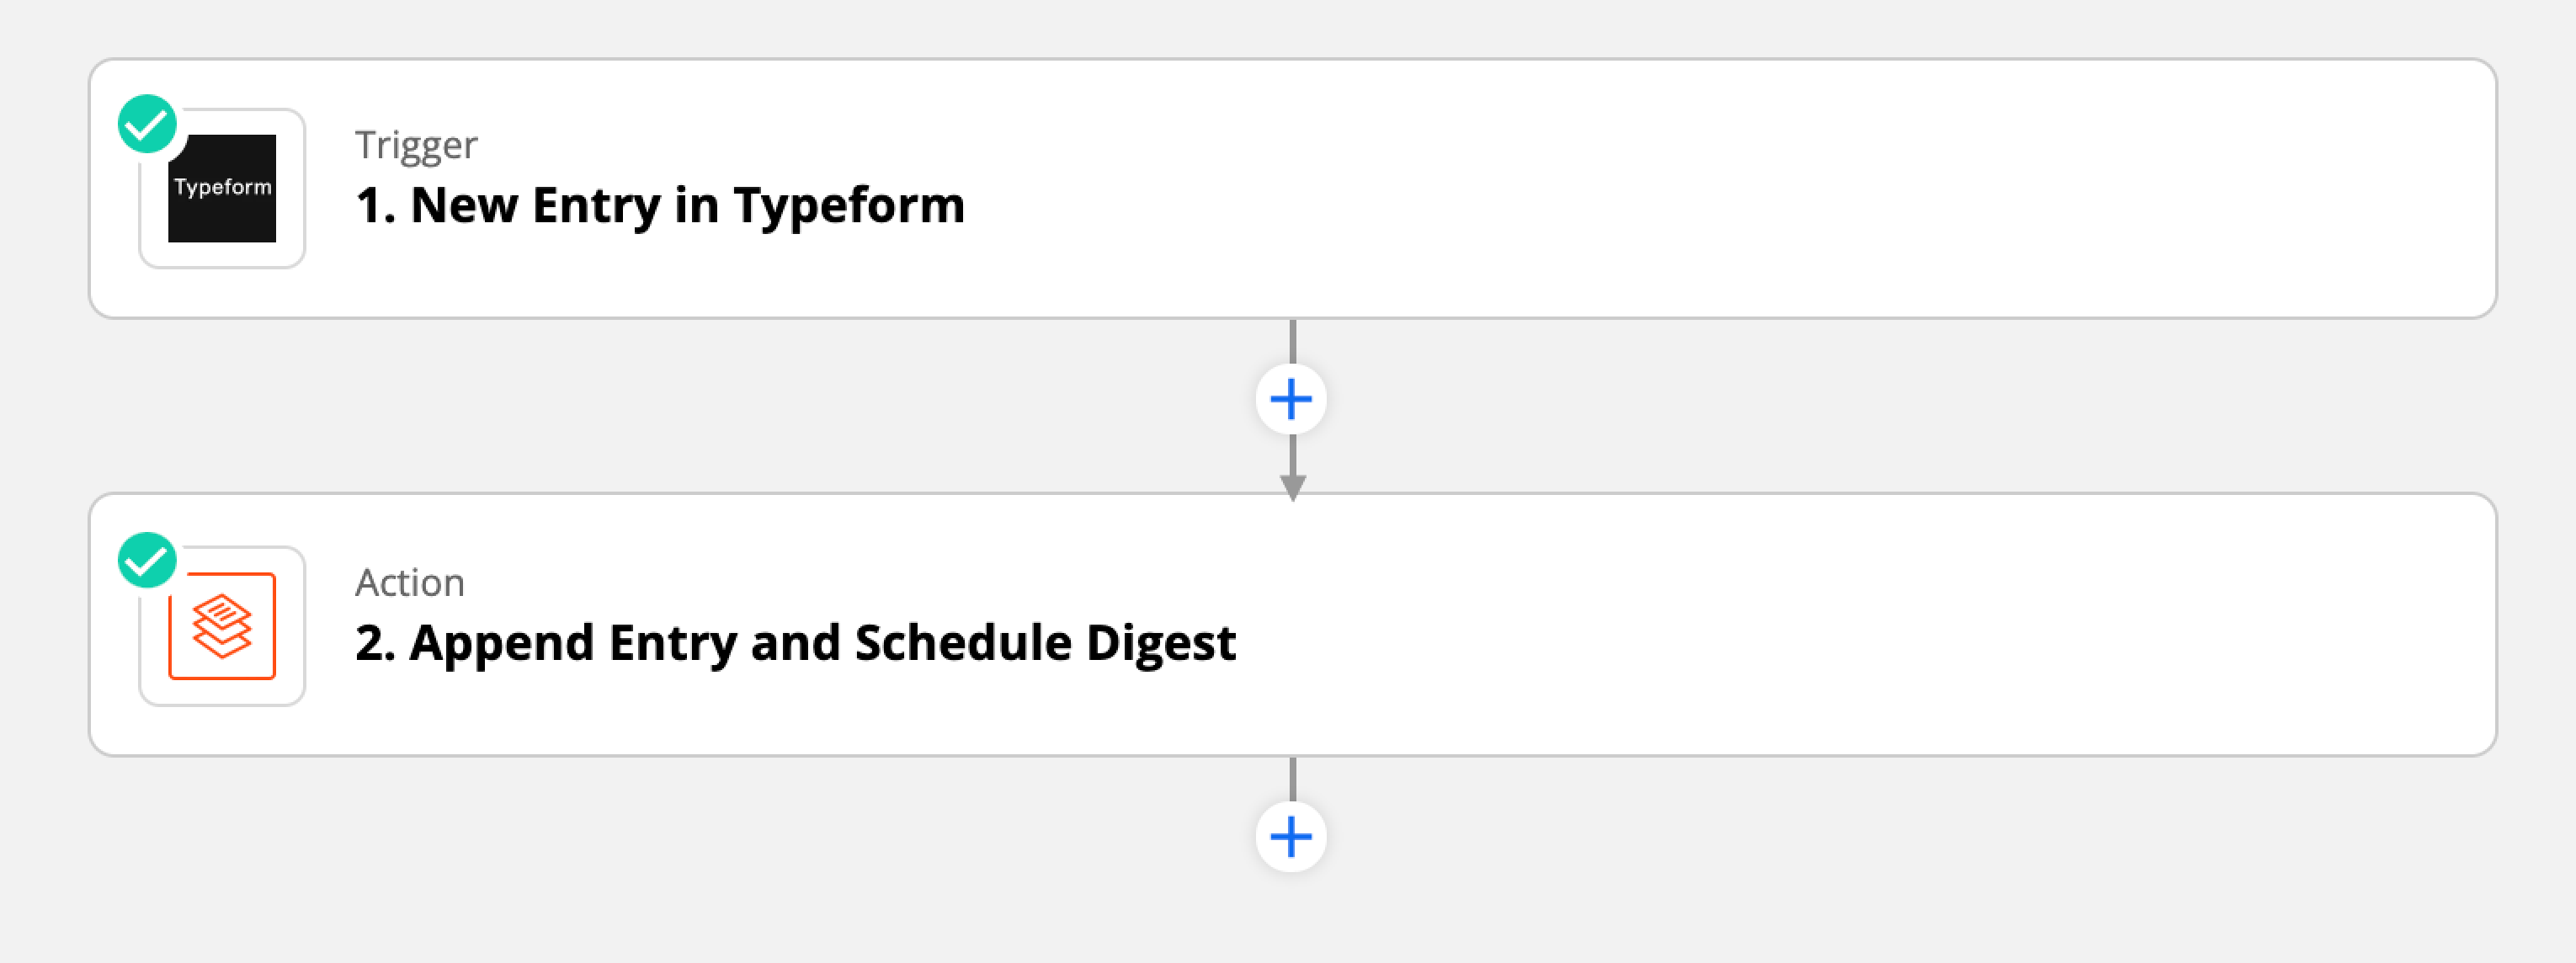Click the green checkmark on the Action step
Viewport: 2576px width, 963px height.
click(x=147, y=561)
